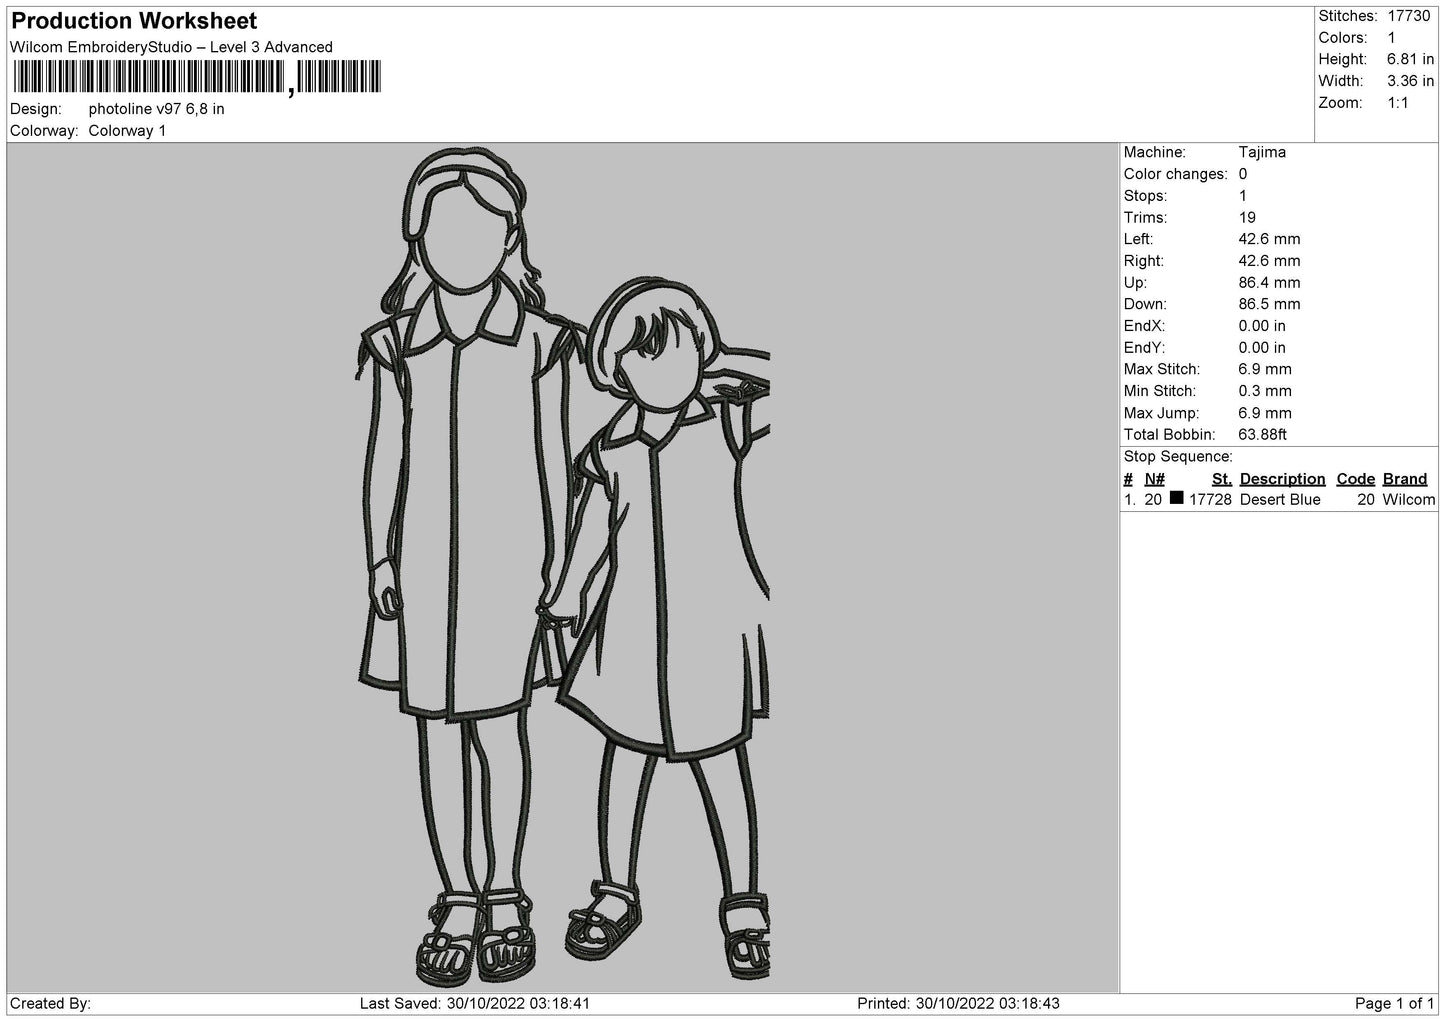Viewport: 1445px width, 1021px height.
Task: Select the 'Production Worksheet' title
Action: tap(134, 21)
